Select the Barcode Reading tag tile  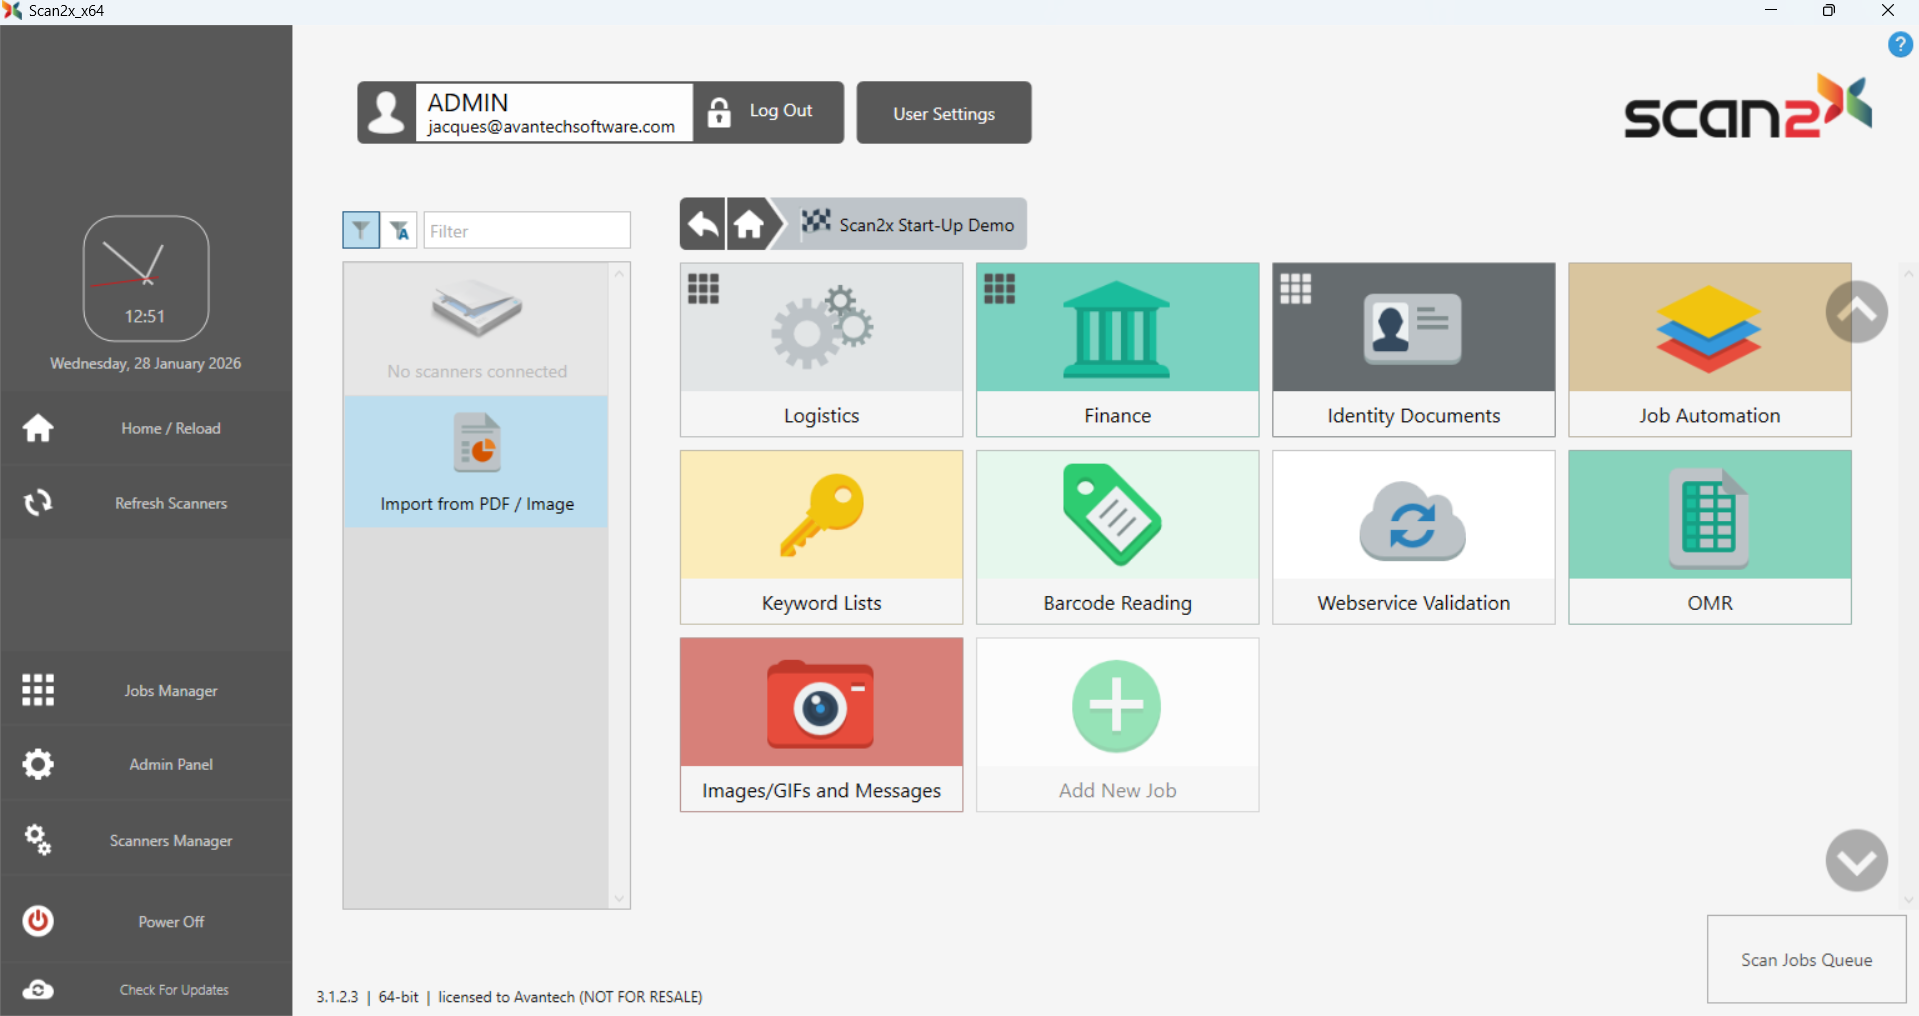coord(1117,536)
